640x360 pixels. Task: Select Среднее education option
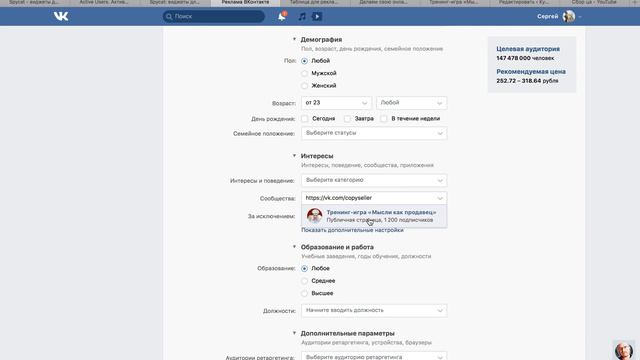[x=304, y=281]
